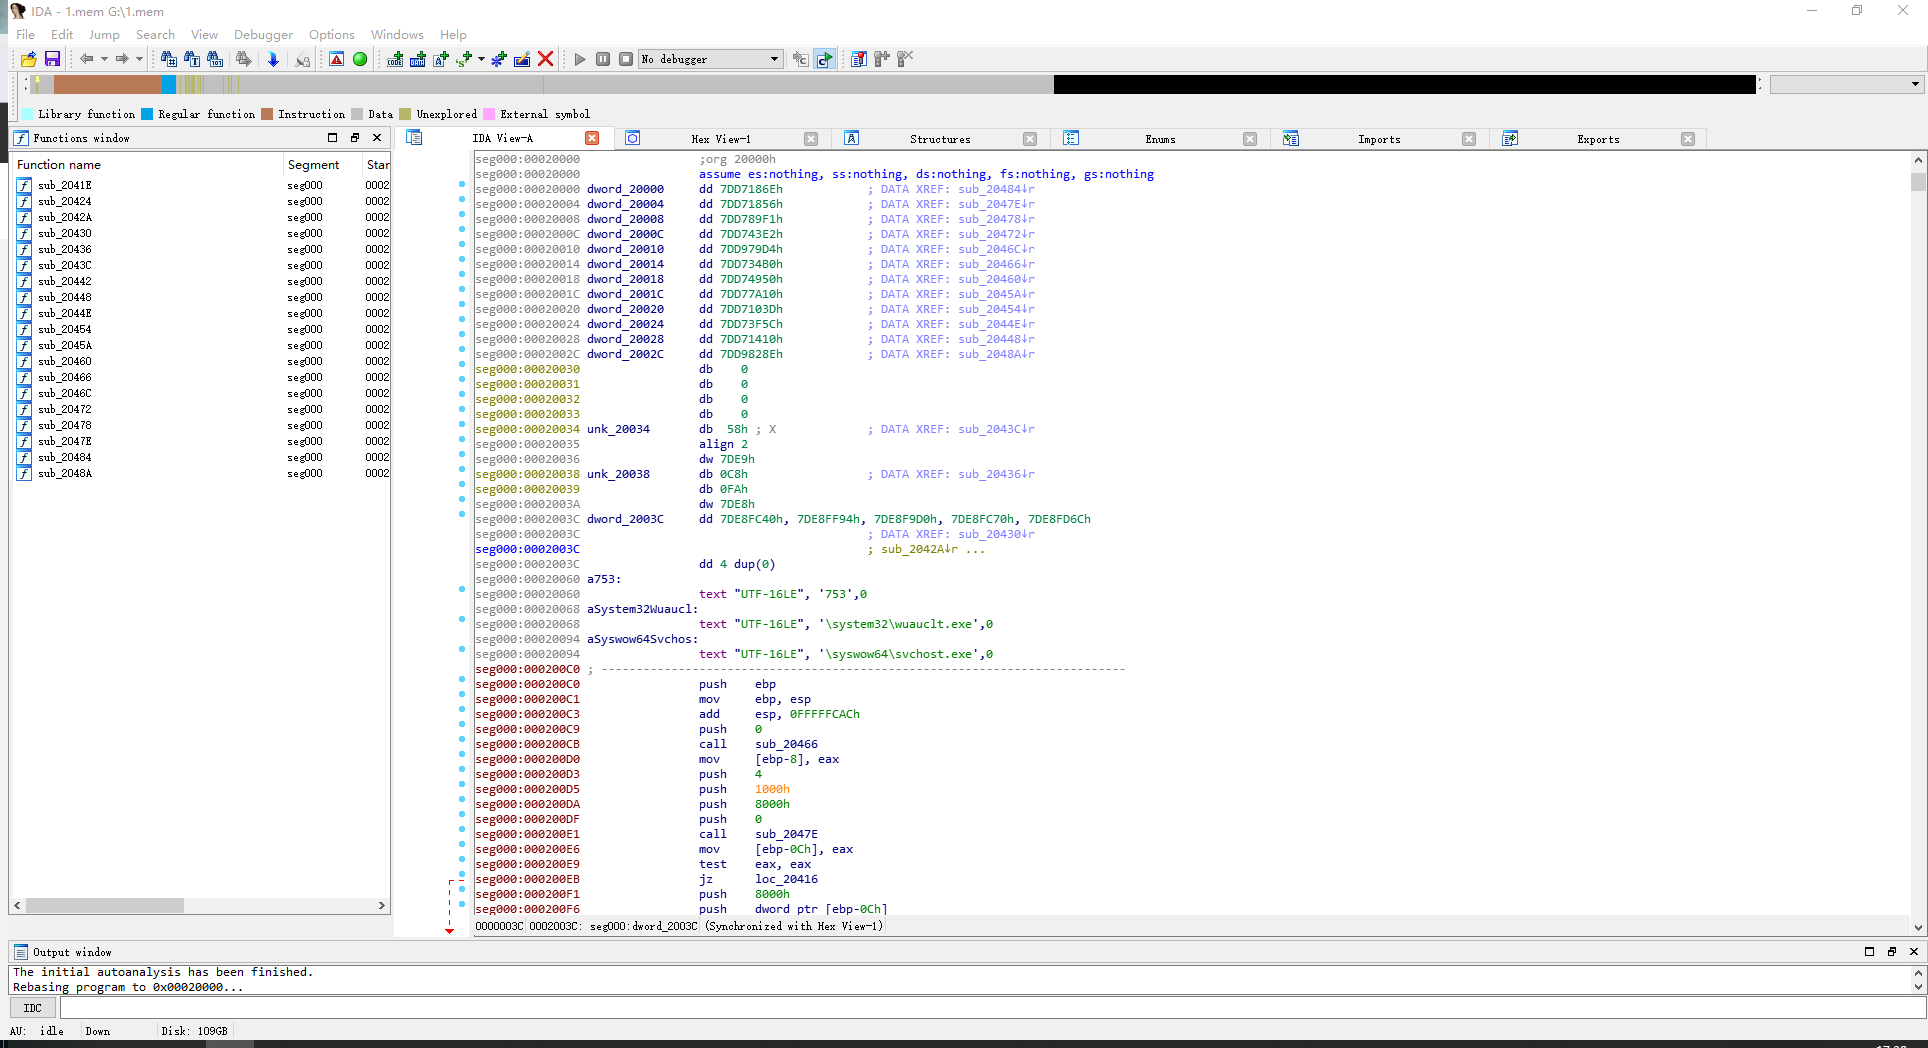The height and width of the screenshot is (1048, 1928).
Task: Click the red warning triangle icon
Action: click(337, 59)
